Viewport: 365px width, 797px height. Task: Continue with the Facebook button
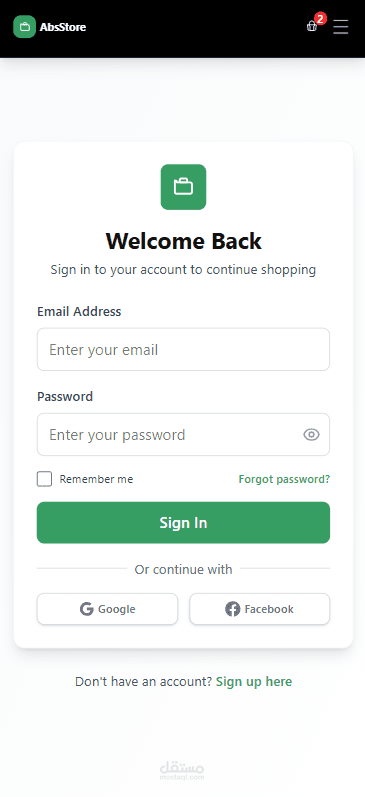point(260,609)
